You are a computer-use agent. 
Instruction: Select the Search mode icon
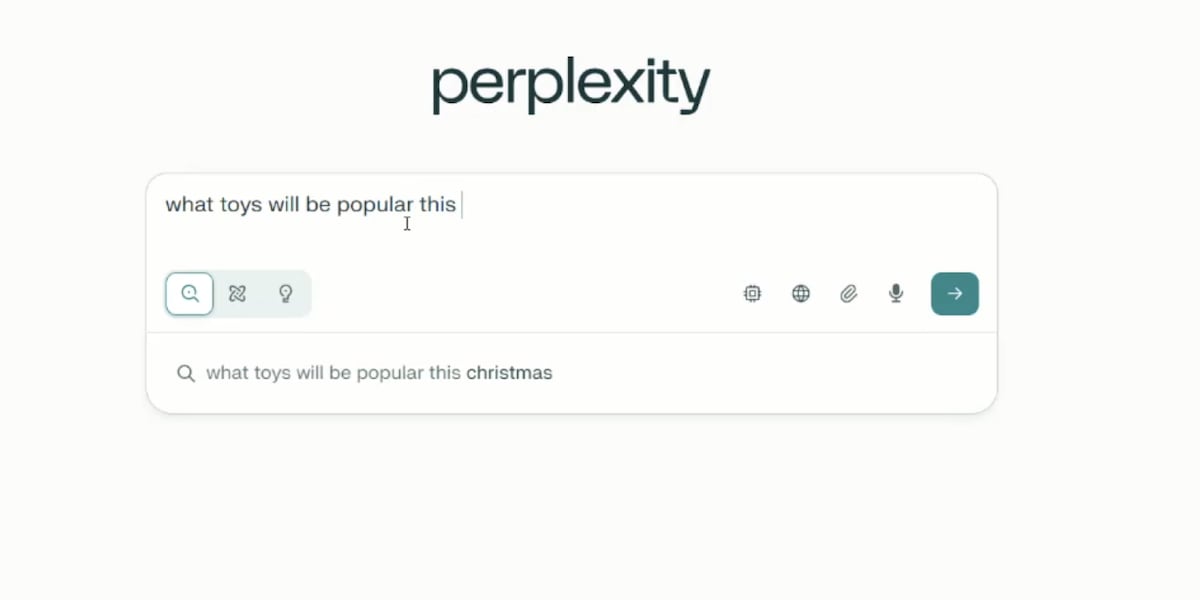point(190,294)
